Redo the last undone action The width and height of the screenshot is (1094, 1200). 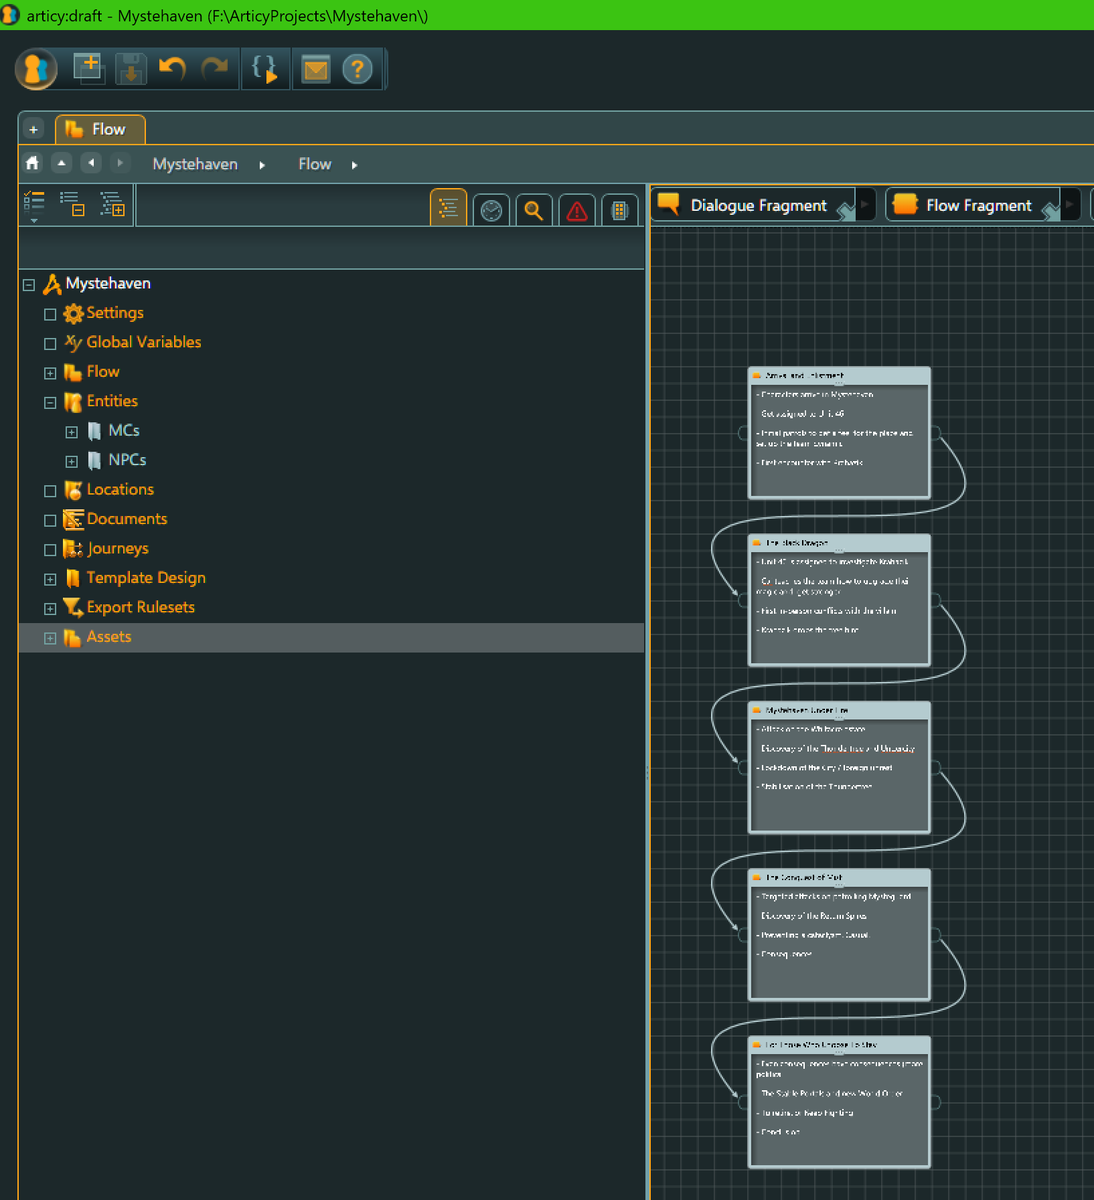point(214,69)
